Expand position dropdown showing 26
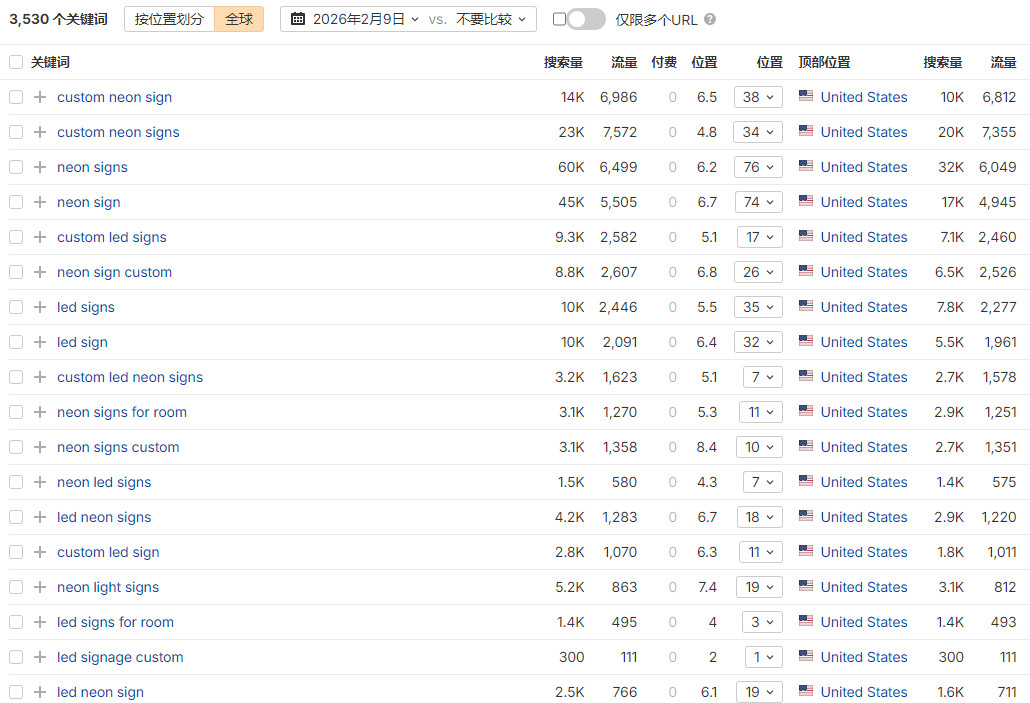Screen dimensions: 1030x703 point(758,272)
